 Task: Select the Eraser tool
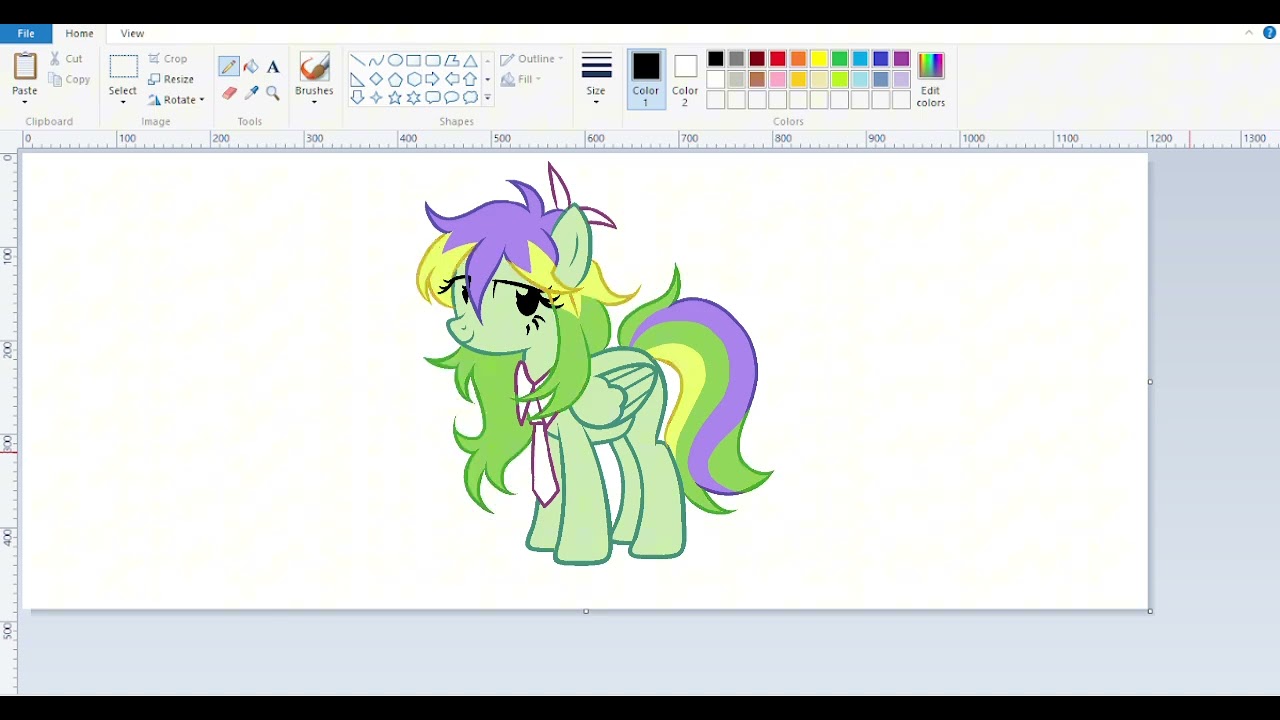[x=229, y=93]
